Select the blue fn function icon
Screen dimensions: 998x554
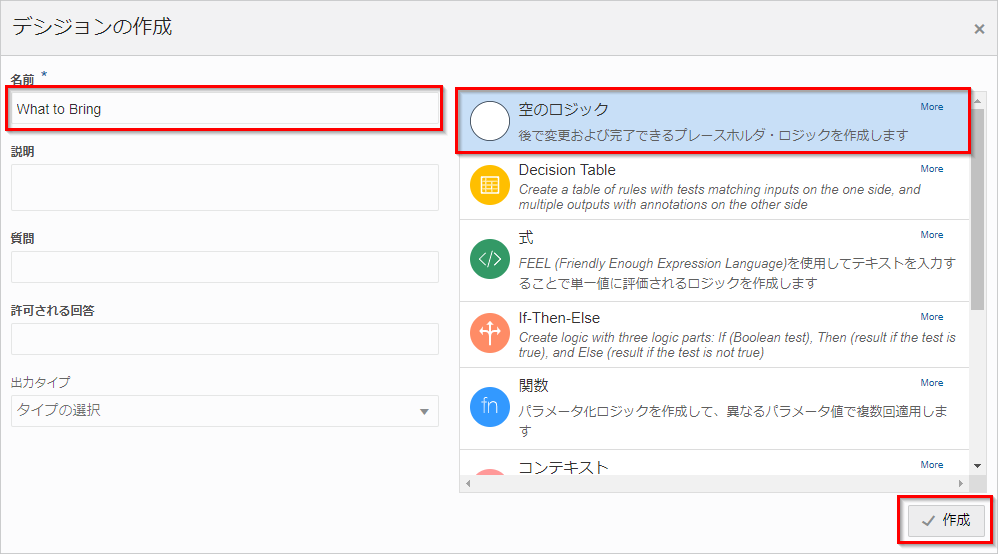(x=489, y=407)
